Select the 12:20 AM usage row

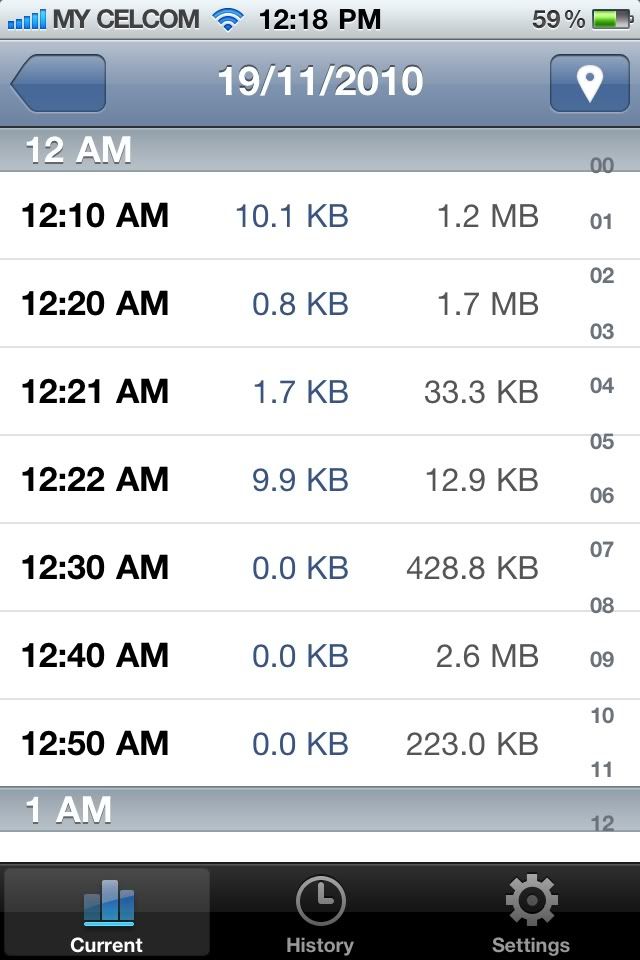[x=290, y=303]
